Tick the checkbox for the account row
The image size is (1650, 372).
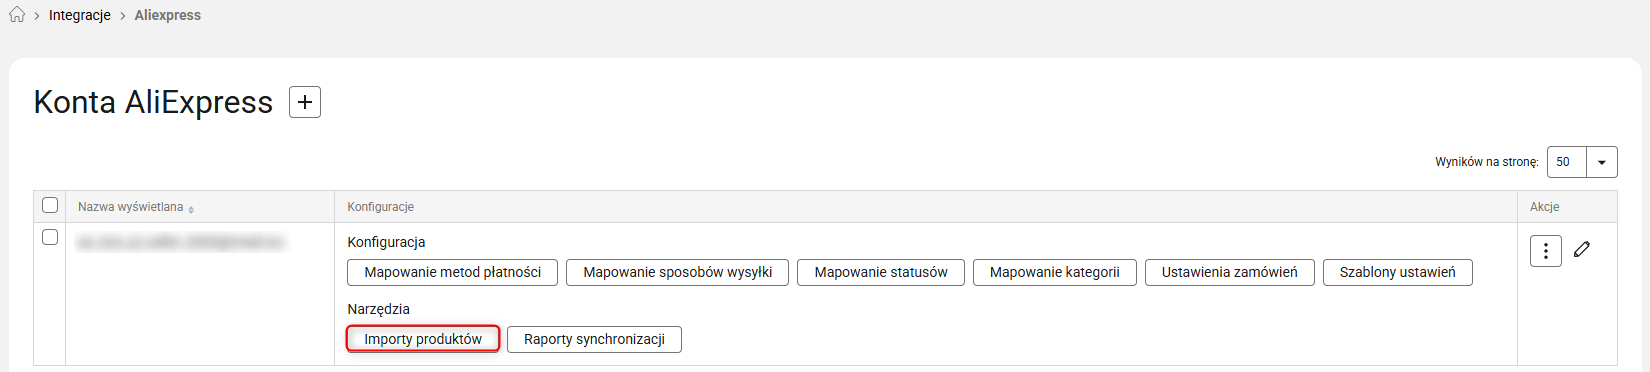(x=50, y=237)
